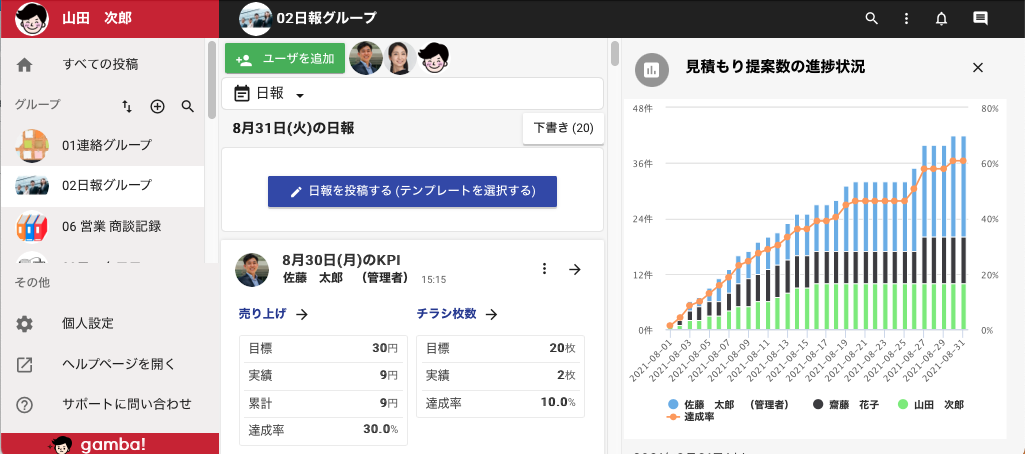Open 山田 次郎 profile avatar in header
This screenshot has height=454, width=1025.
[x=31, y=18]
